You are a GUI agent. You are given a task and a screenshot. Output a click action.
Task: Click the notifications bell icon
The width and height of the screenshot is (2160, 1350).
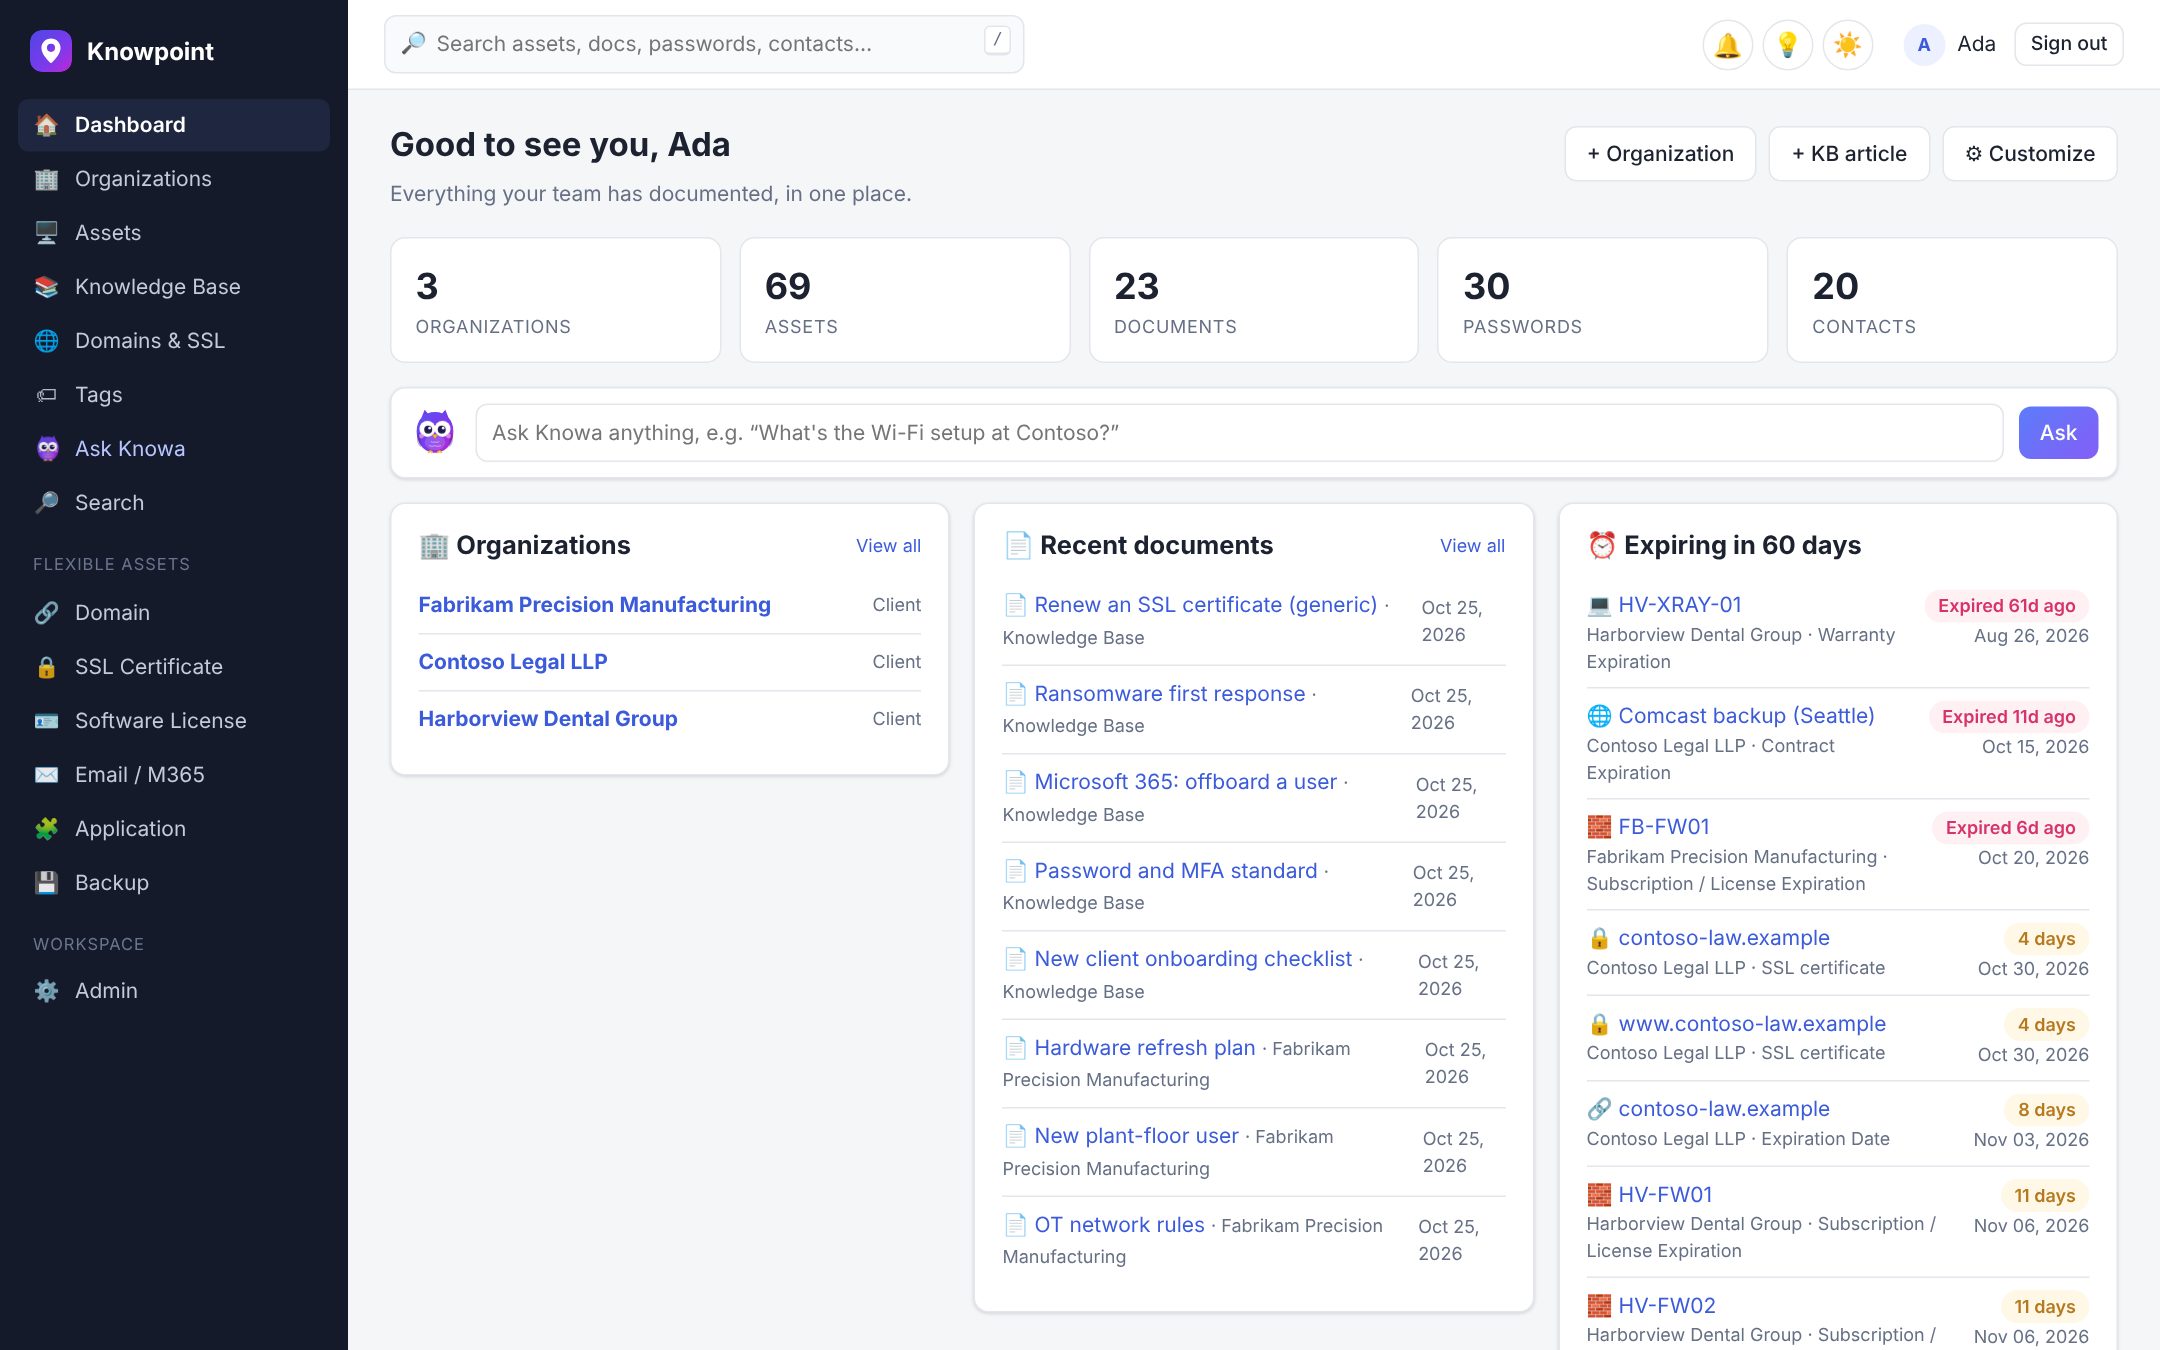[1727, 45]
